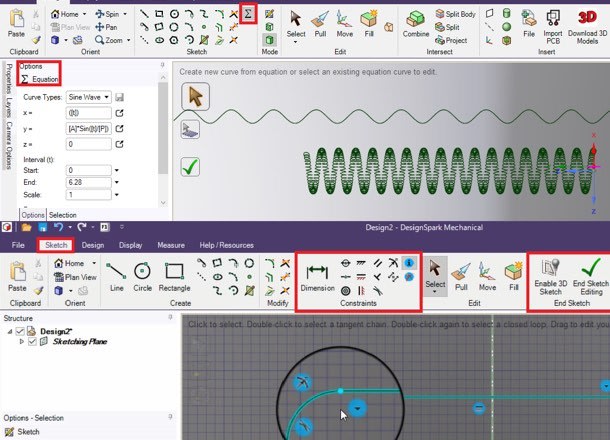Open the Combine tool in the Intersect group
The height and width of the screenshot is (440, 610).
pos(416,24)
